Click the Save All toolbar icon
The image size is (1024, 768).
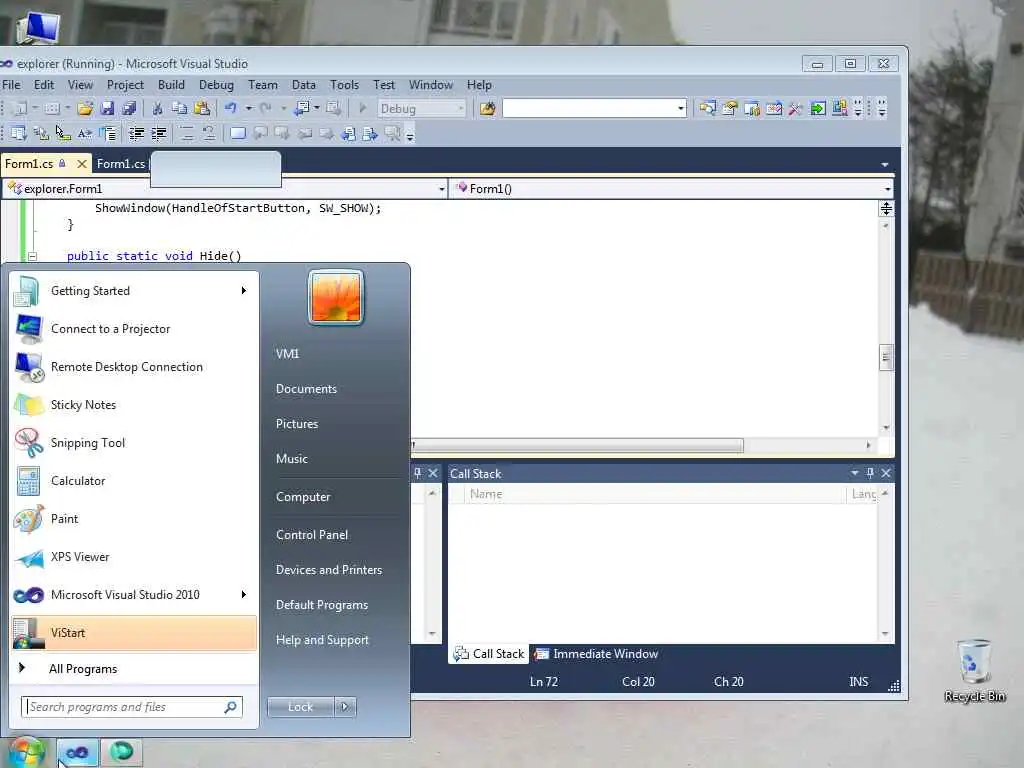point(129,108)
